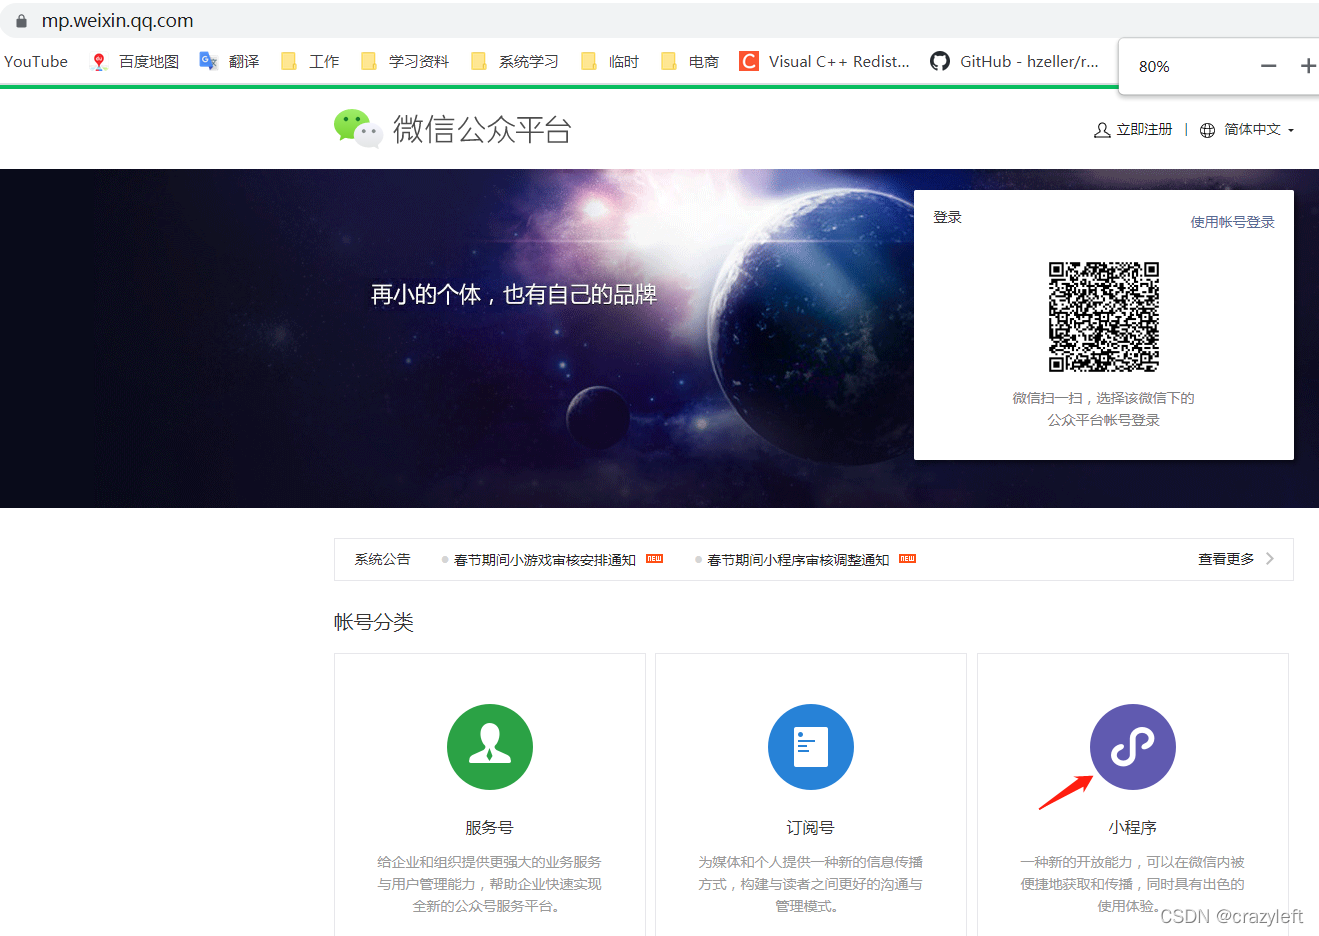Click the globe language icon

pos(1207,130)
